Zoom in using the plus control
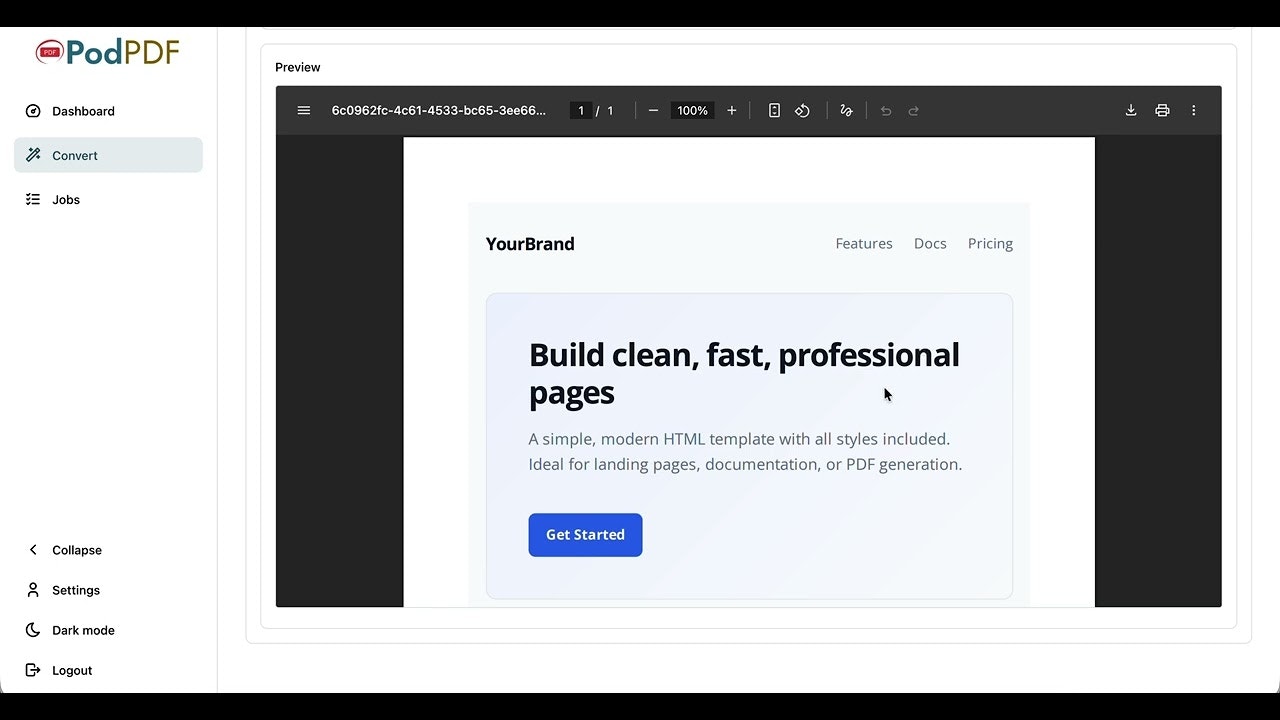 click(731, 110)
